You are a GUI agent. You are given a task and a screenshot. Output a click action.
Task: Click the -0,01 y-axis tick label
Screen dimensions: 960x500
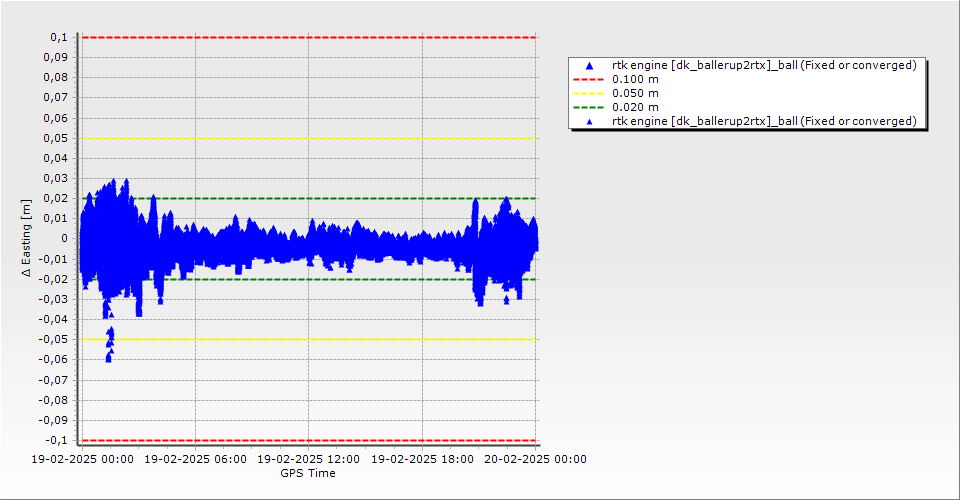coord(53,259)
